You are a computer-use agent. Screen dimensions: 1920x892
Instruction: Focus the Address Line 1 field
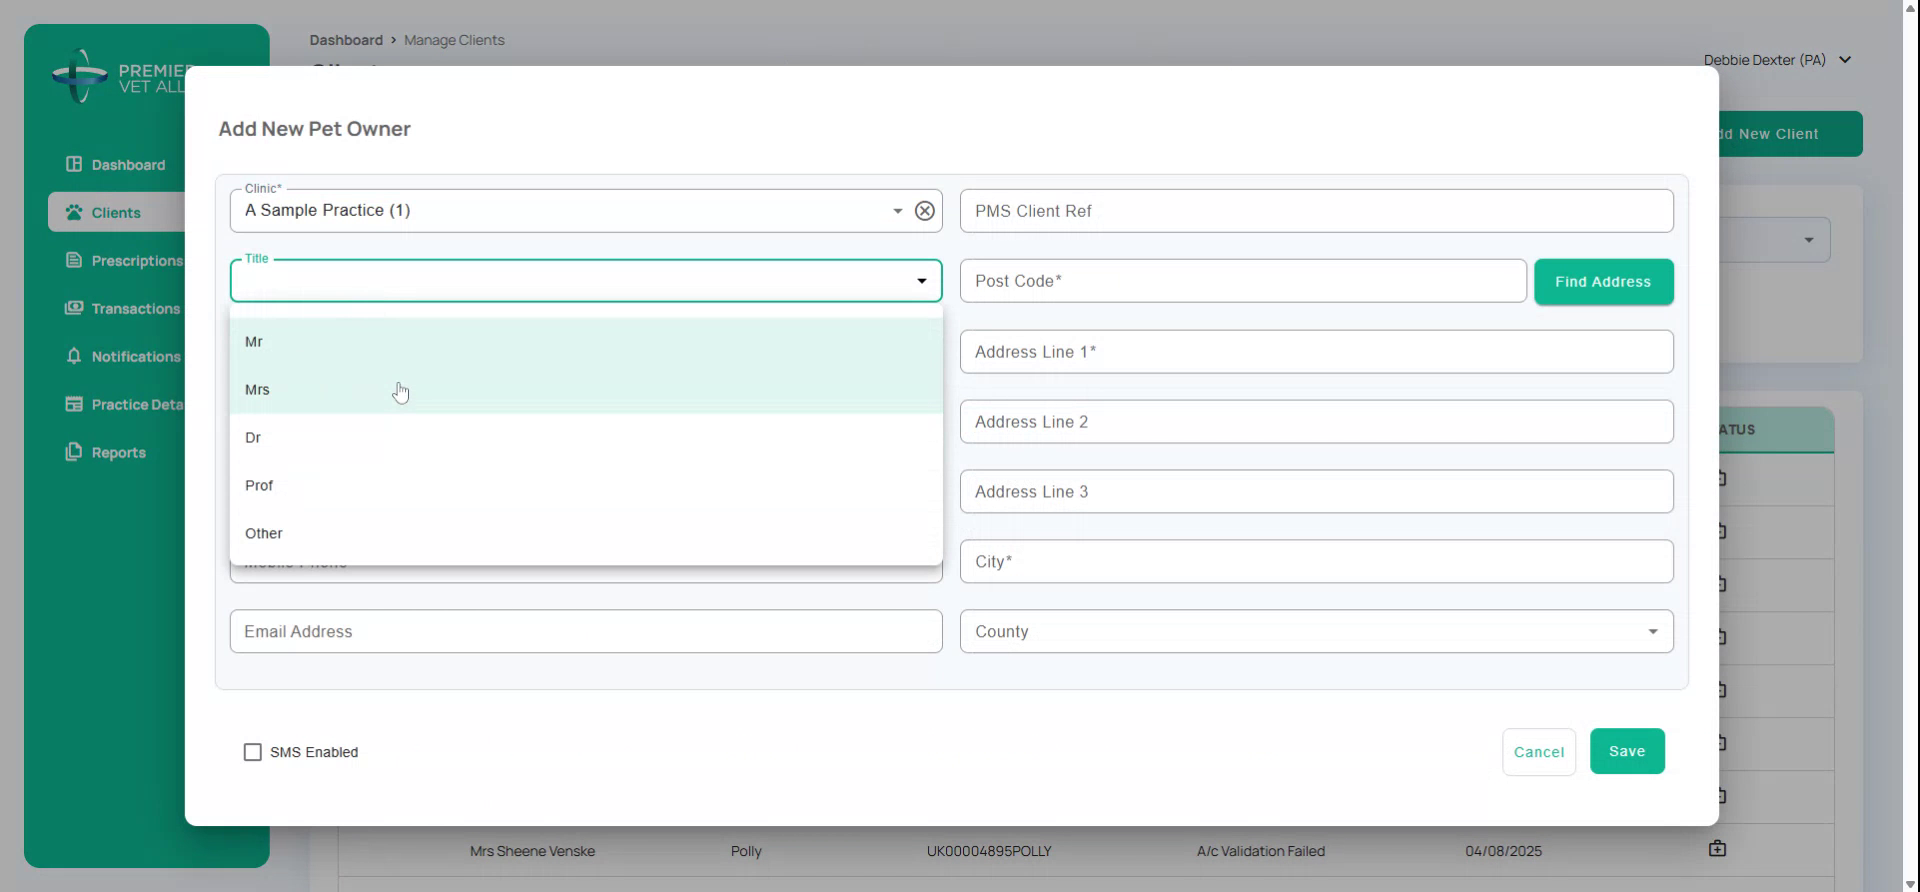click(1316, 352)
